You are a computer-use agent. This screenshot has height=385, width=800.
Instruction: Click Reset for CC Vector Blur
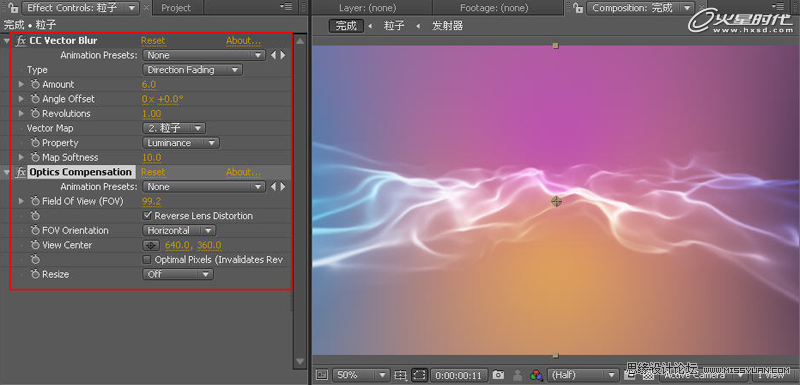click(153, 41)
